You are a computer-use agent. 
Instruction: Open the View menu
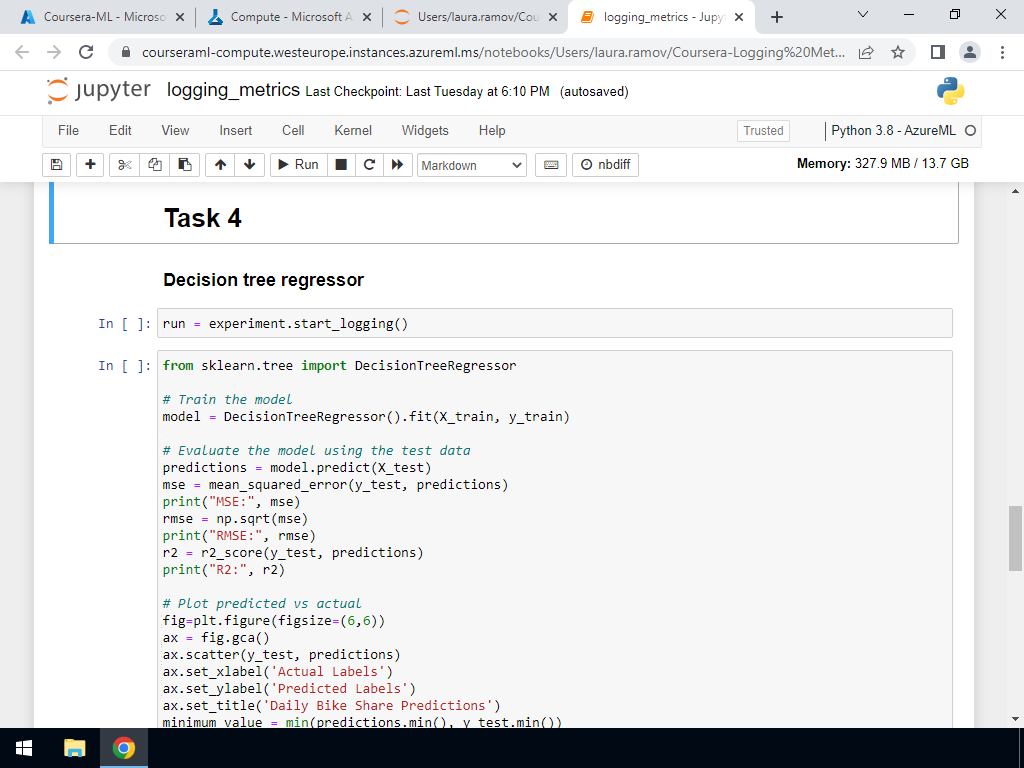click(x=175, y=131)
